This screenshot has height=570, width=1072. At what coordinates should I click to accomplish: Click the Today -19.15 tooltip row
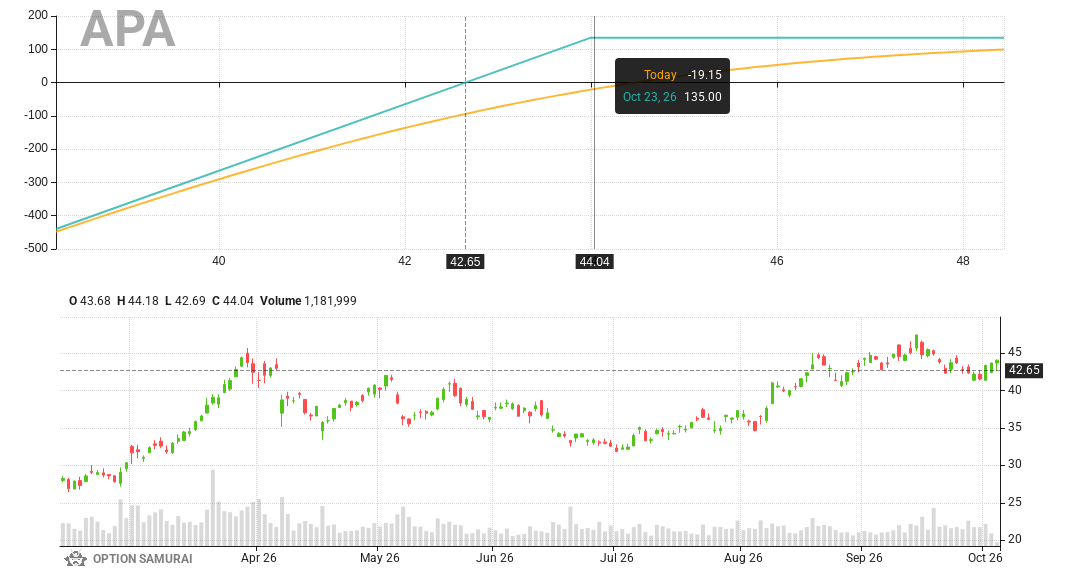[x=682, y=74]
